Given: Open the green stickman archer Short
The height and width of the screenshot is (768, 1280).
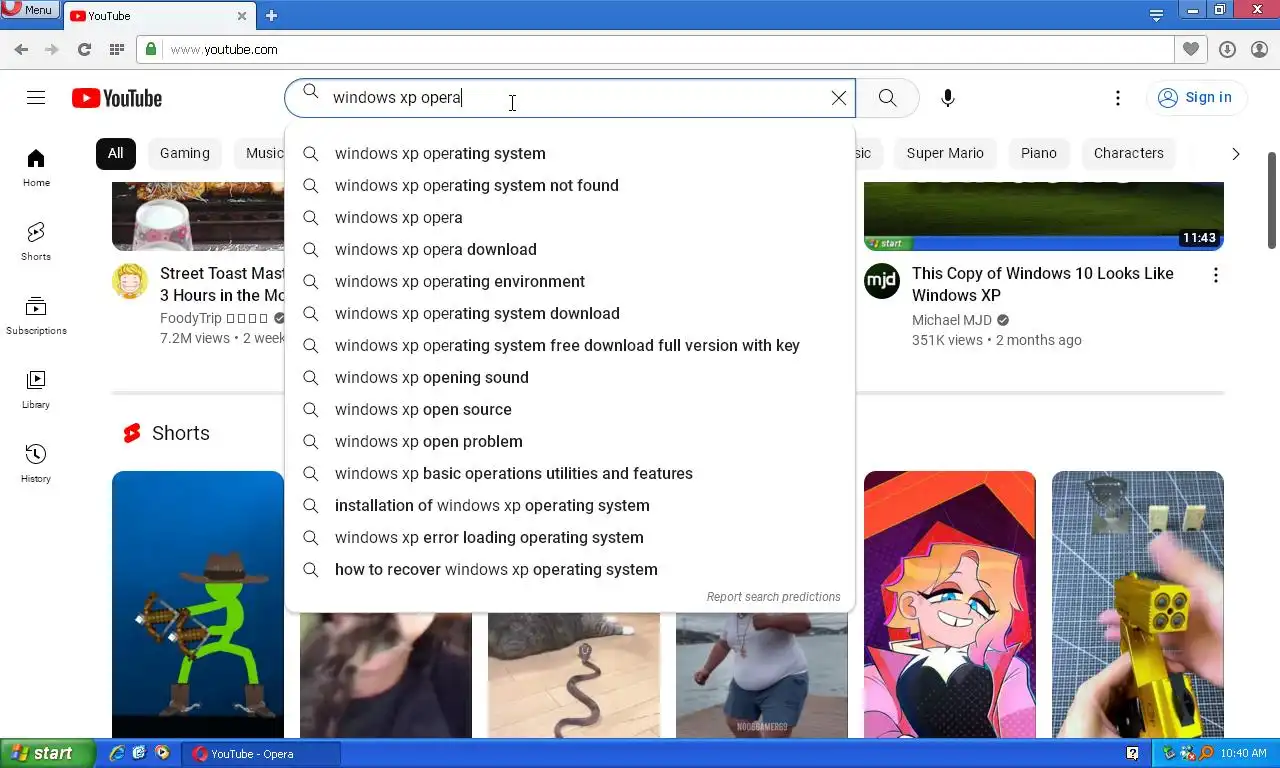Looking at the screenshot, I should 198,604.
